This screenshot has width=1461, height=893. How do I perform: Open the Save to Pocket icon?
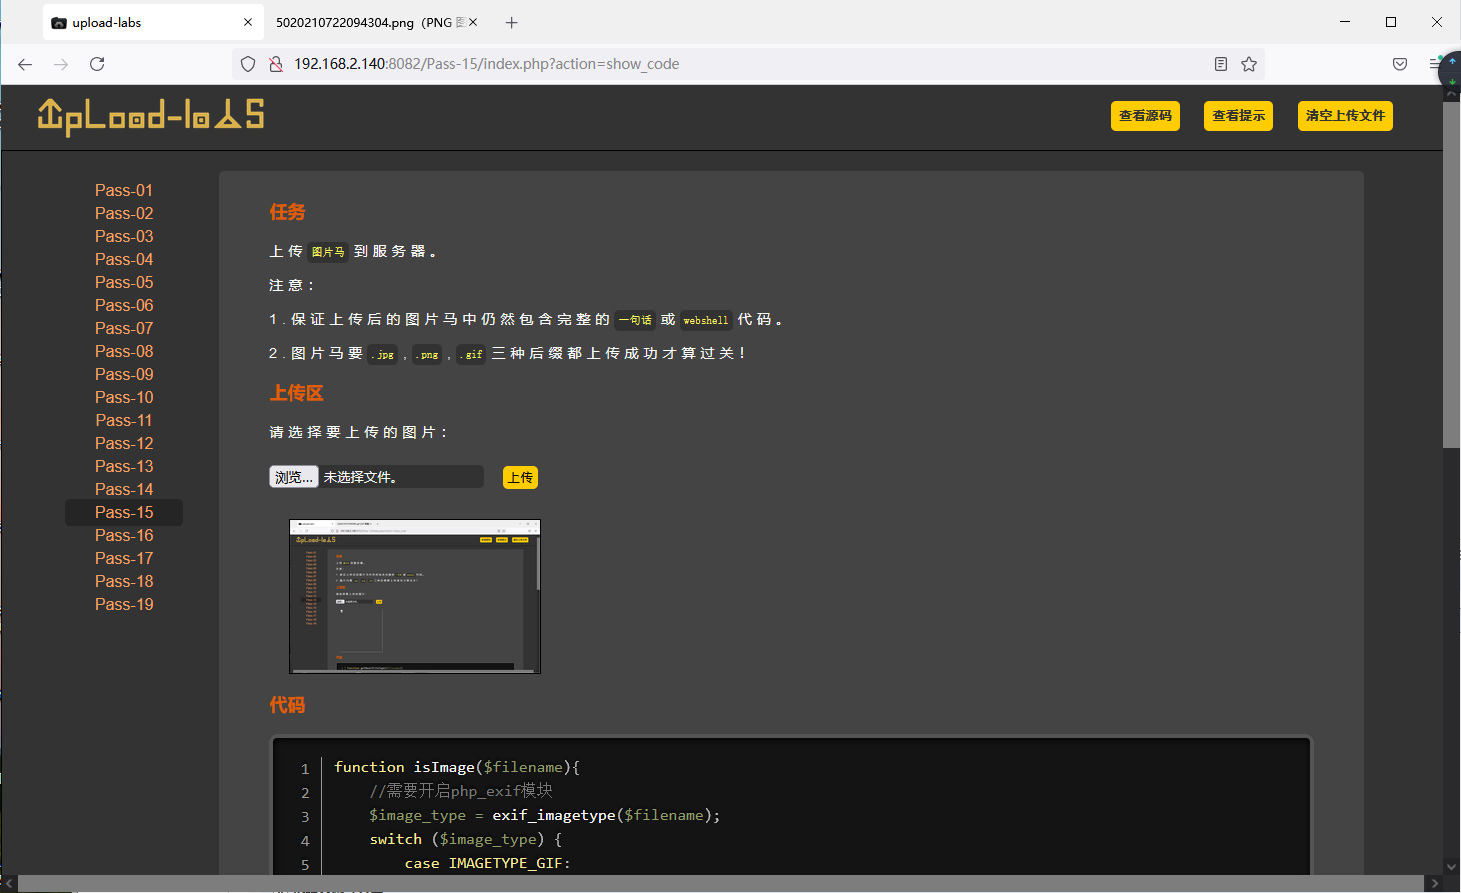pos(1400,64)
